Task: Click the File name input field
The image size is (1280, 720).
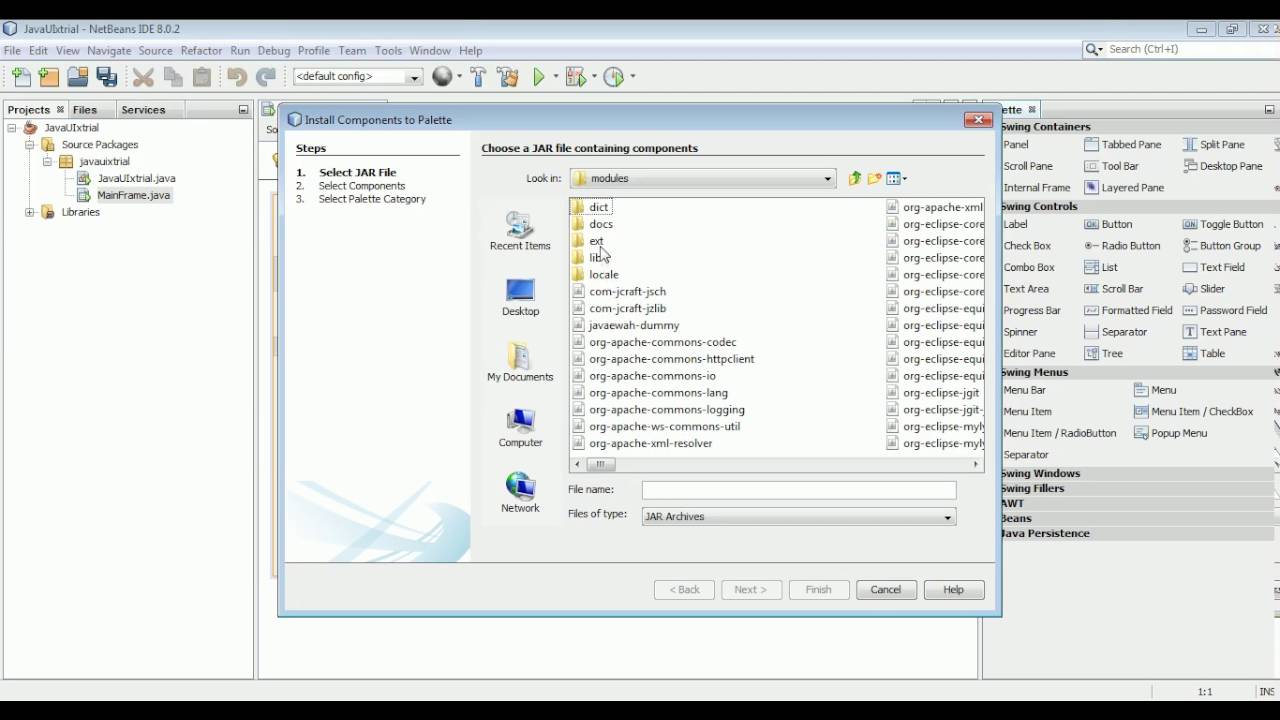Action: [x=799, y=490]
